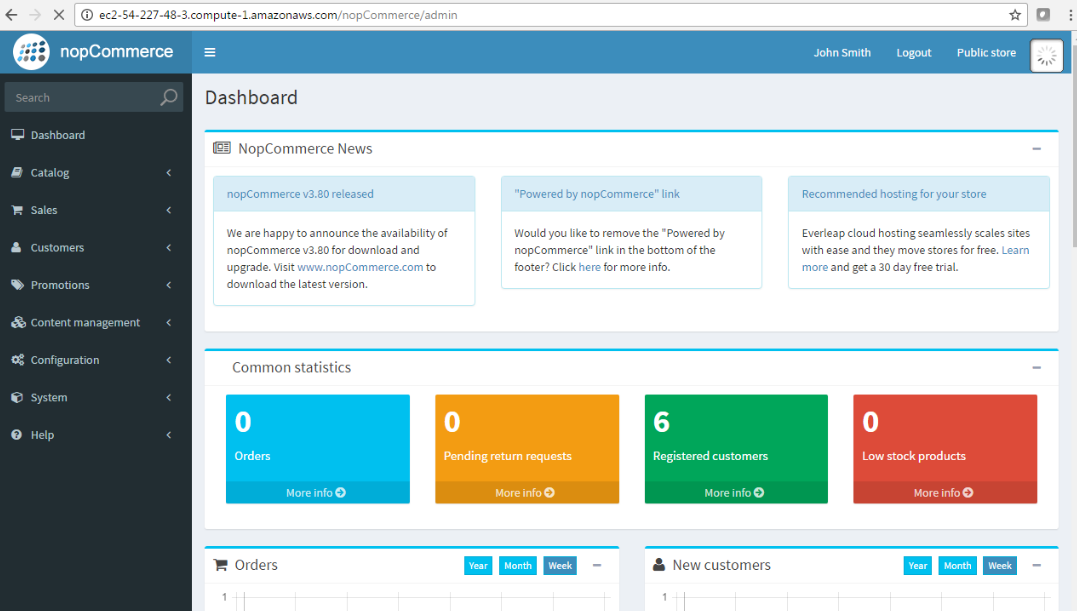Click the nopCommerce logo icon
The image size is (1077, 611).
coord(32,52)
